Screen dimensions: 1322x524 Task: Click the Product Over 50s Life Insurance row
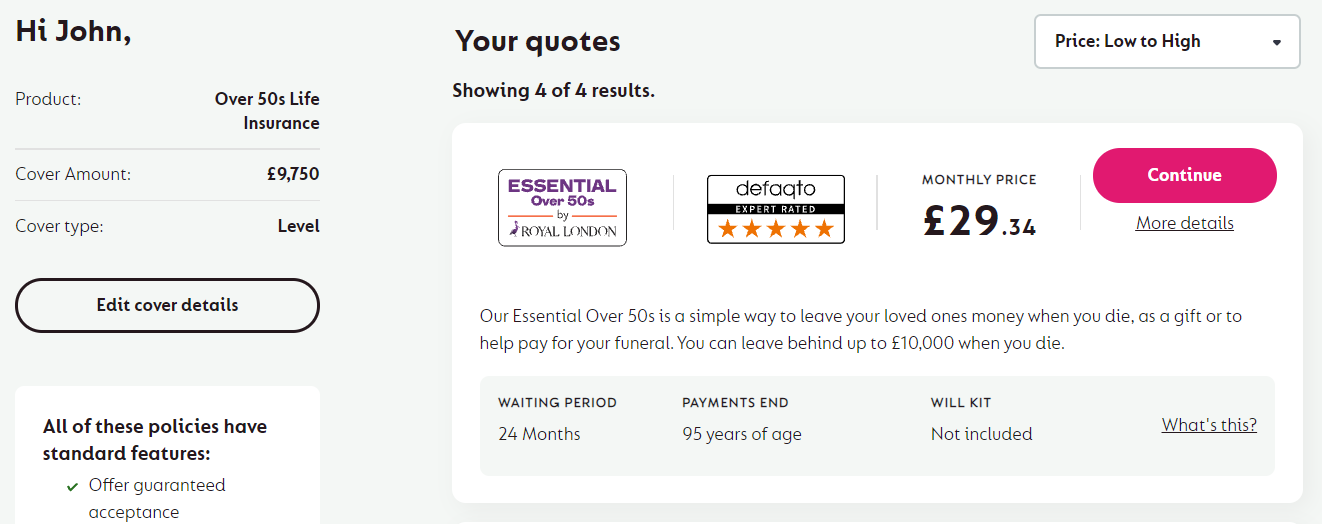[167, 111]
